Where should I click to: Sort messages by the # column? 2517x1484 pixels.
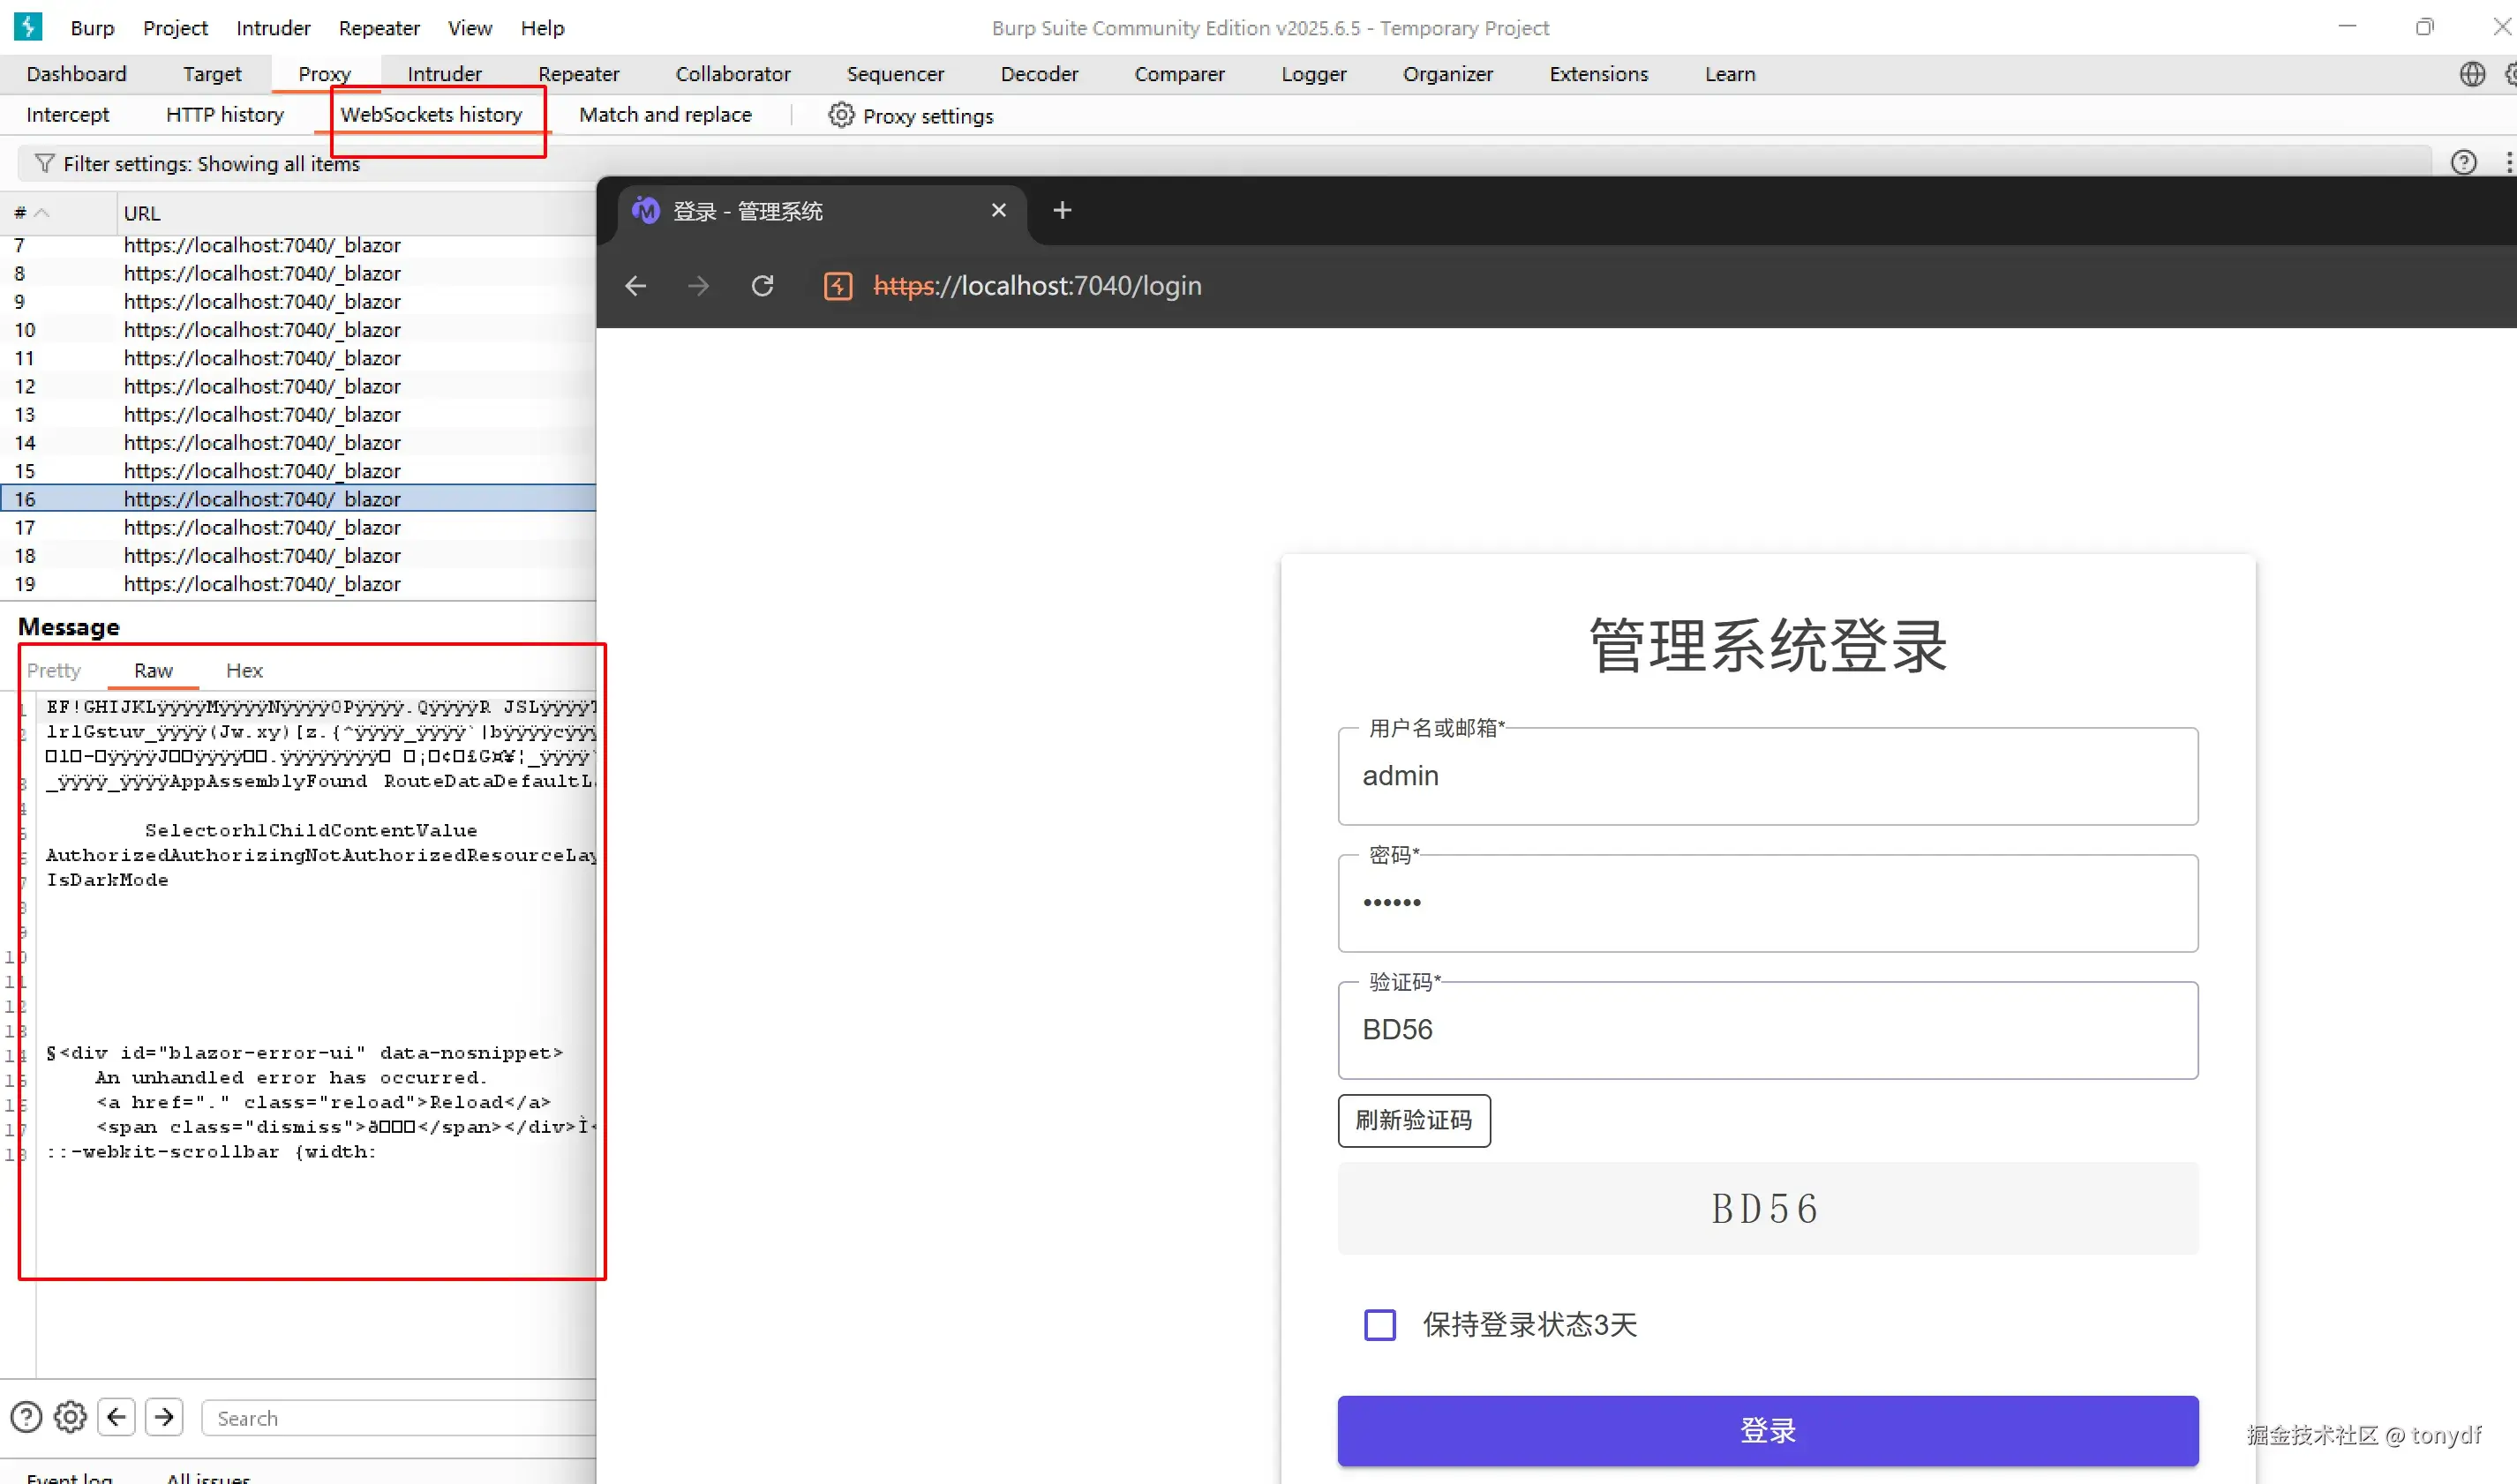tap(30, 213)
